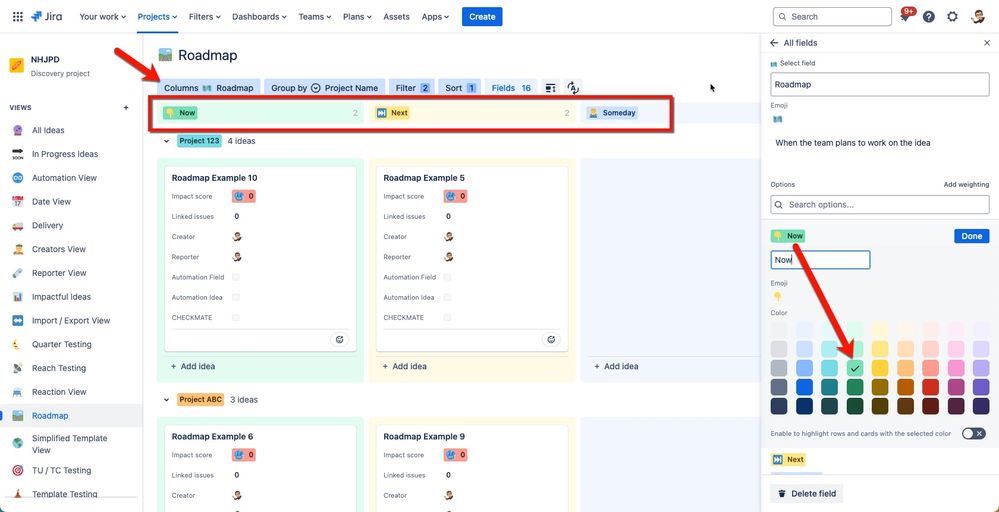Screen dimensions: 999x512
Task: Select the red color swatch
Action: [931, 387]
